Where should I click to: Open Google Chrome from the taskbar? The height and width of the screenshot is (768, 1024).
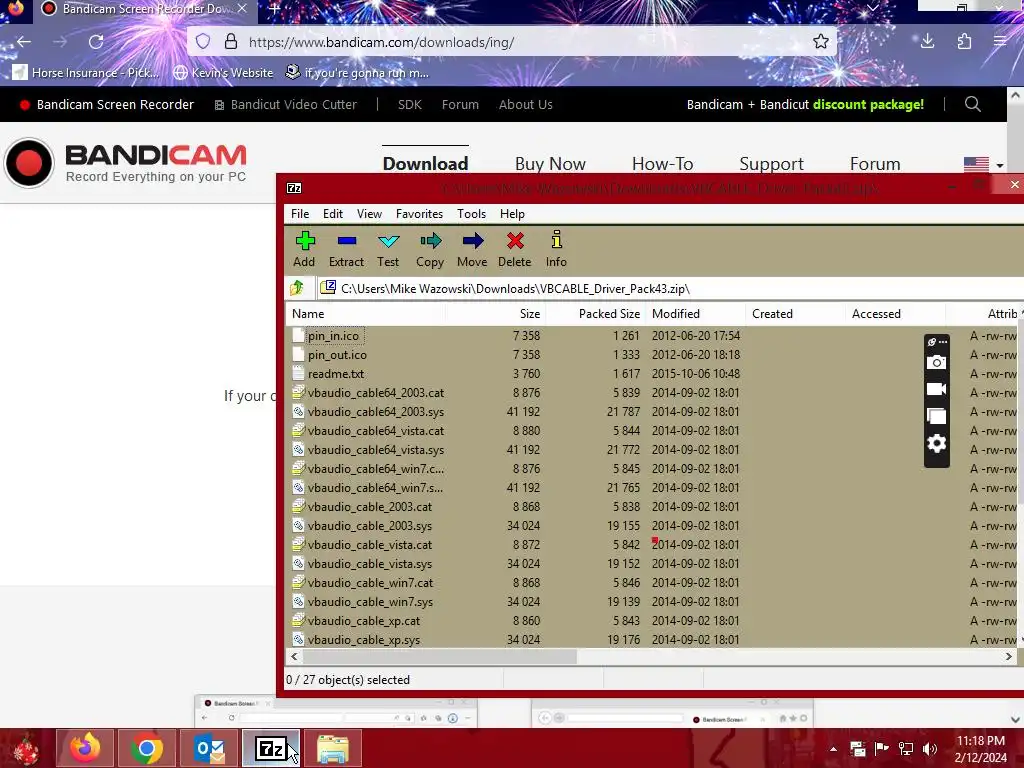147,748
